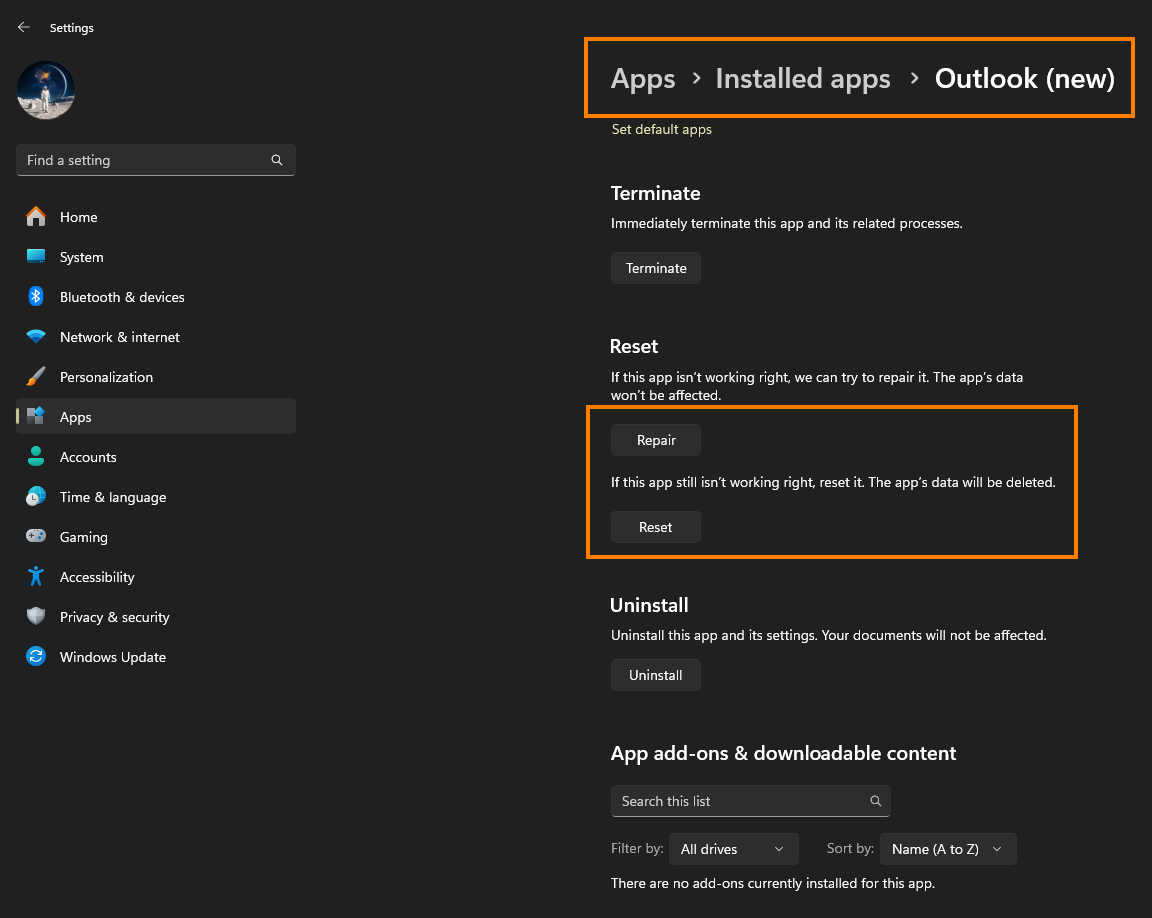Open the Set default apps link

click(x=662, y=129)
